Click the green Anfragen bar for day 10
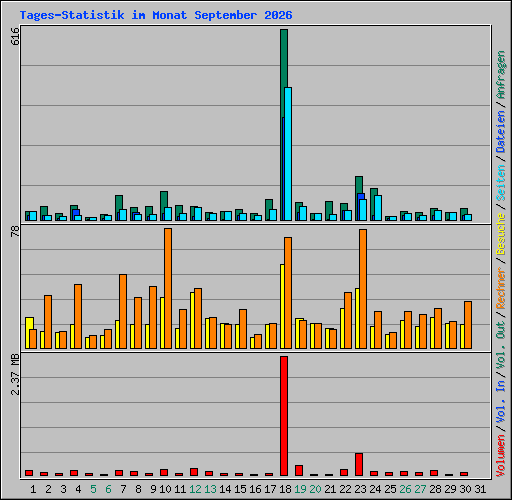The image size is (512, 500). tap(164, 199)
